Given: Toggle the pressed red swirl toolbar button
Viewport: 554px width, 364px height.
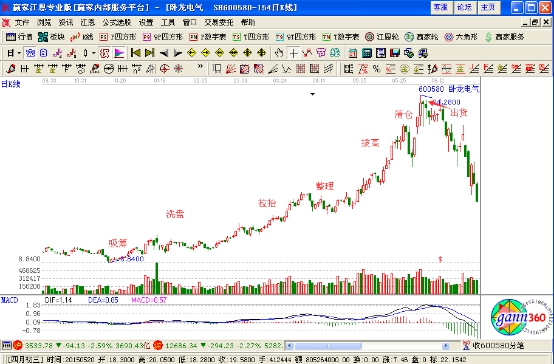Looking at the screenshot, I should pyautogui.click(x=105, y=53).
